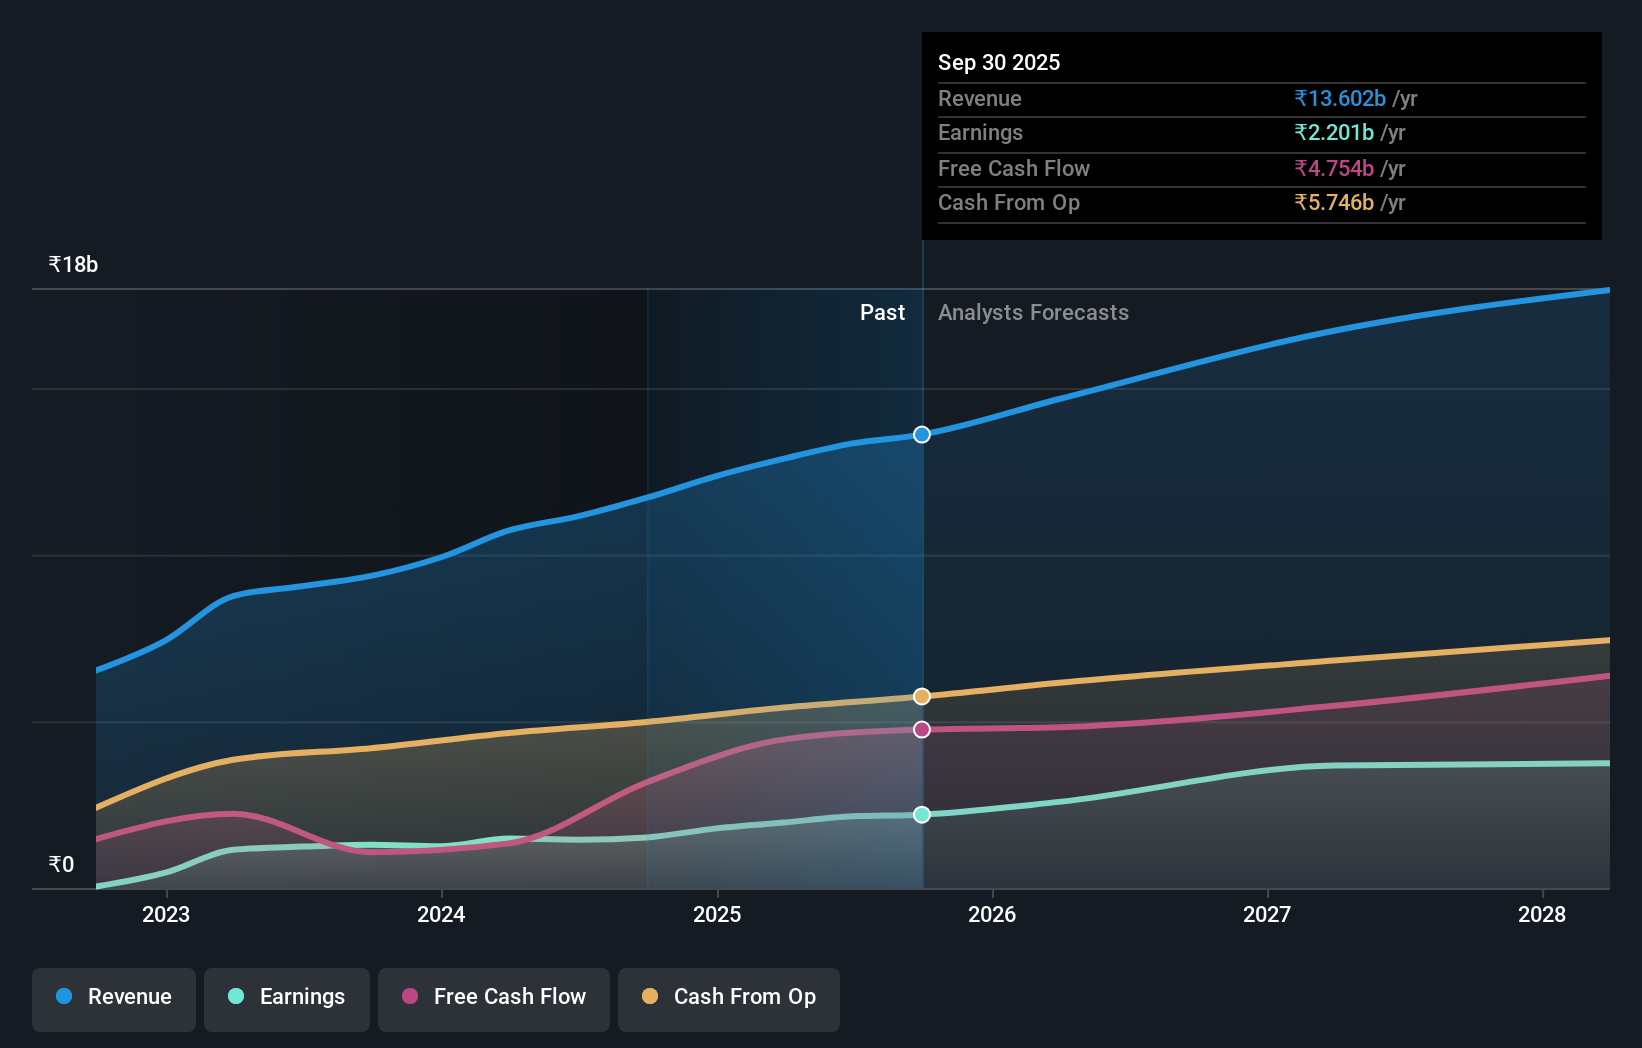Toggle the Free Cash Flow series visibility
1642x1048 pixels.
pyautogui.click(x=494, y=997)
